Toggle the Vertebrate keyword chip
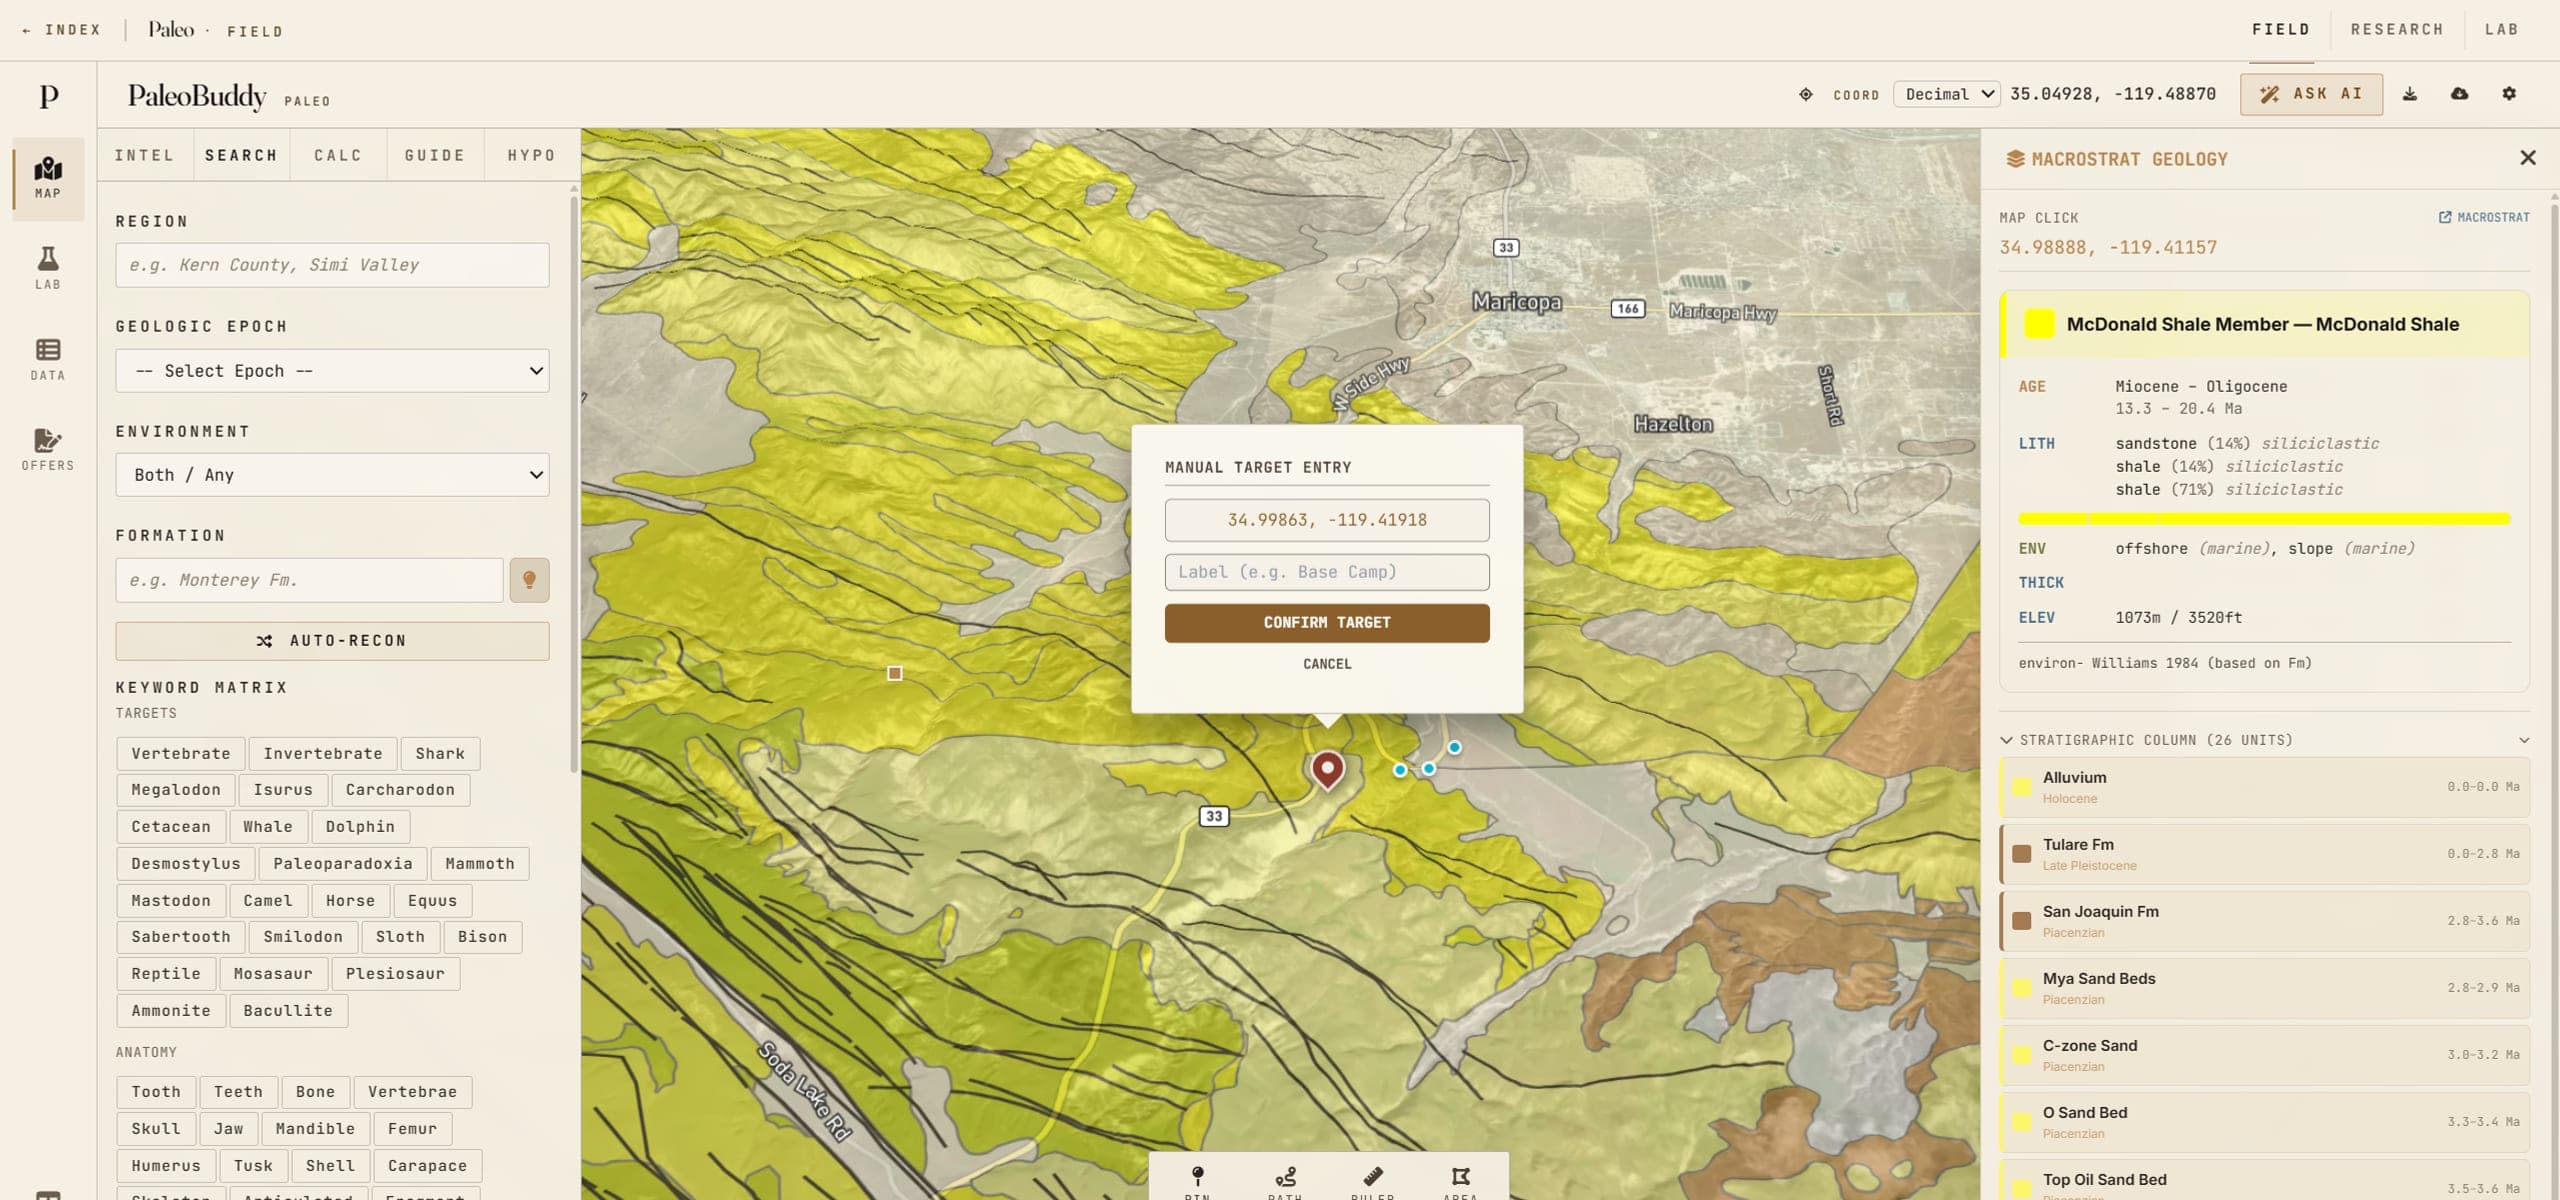The height and width of the screenshot is (1200, 2560). point(181,753)
